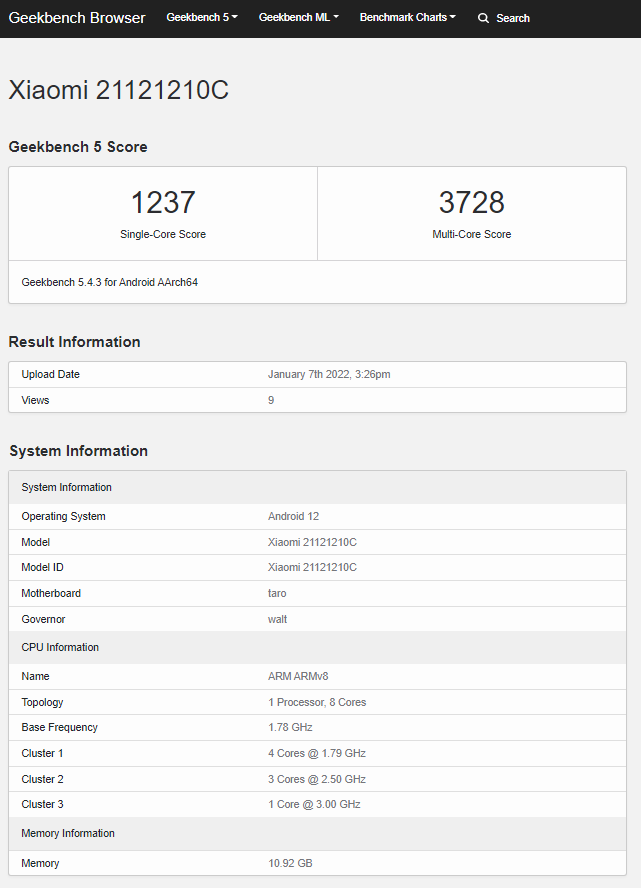The height and width of the screenshot is (888, 641).
Task: Select the Views count value 9
Action: coord(271,400)
